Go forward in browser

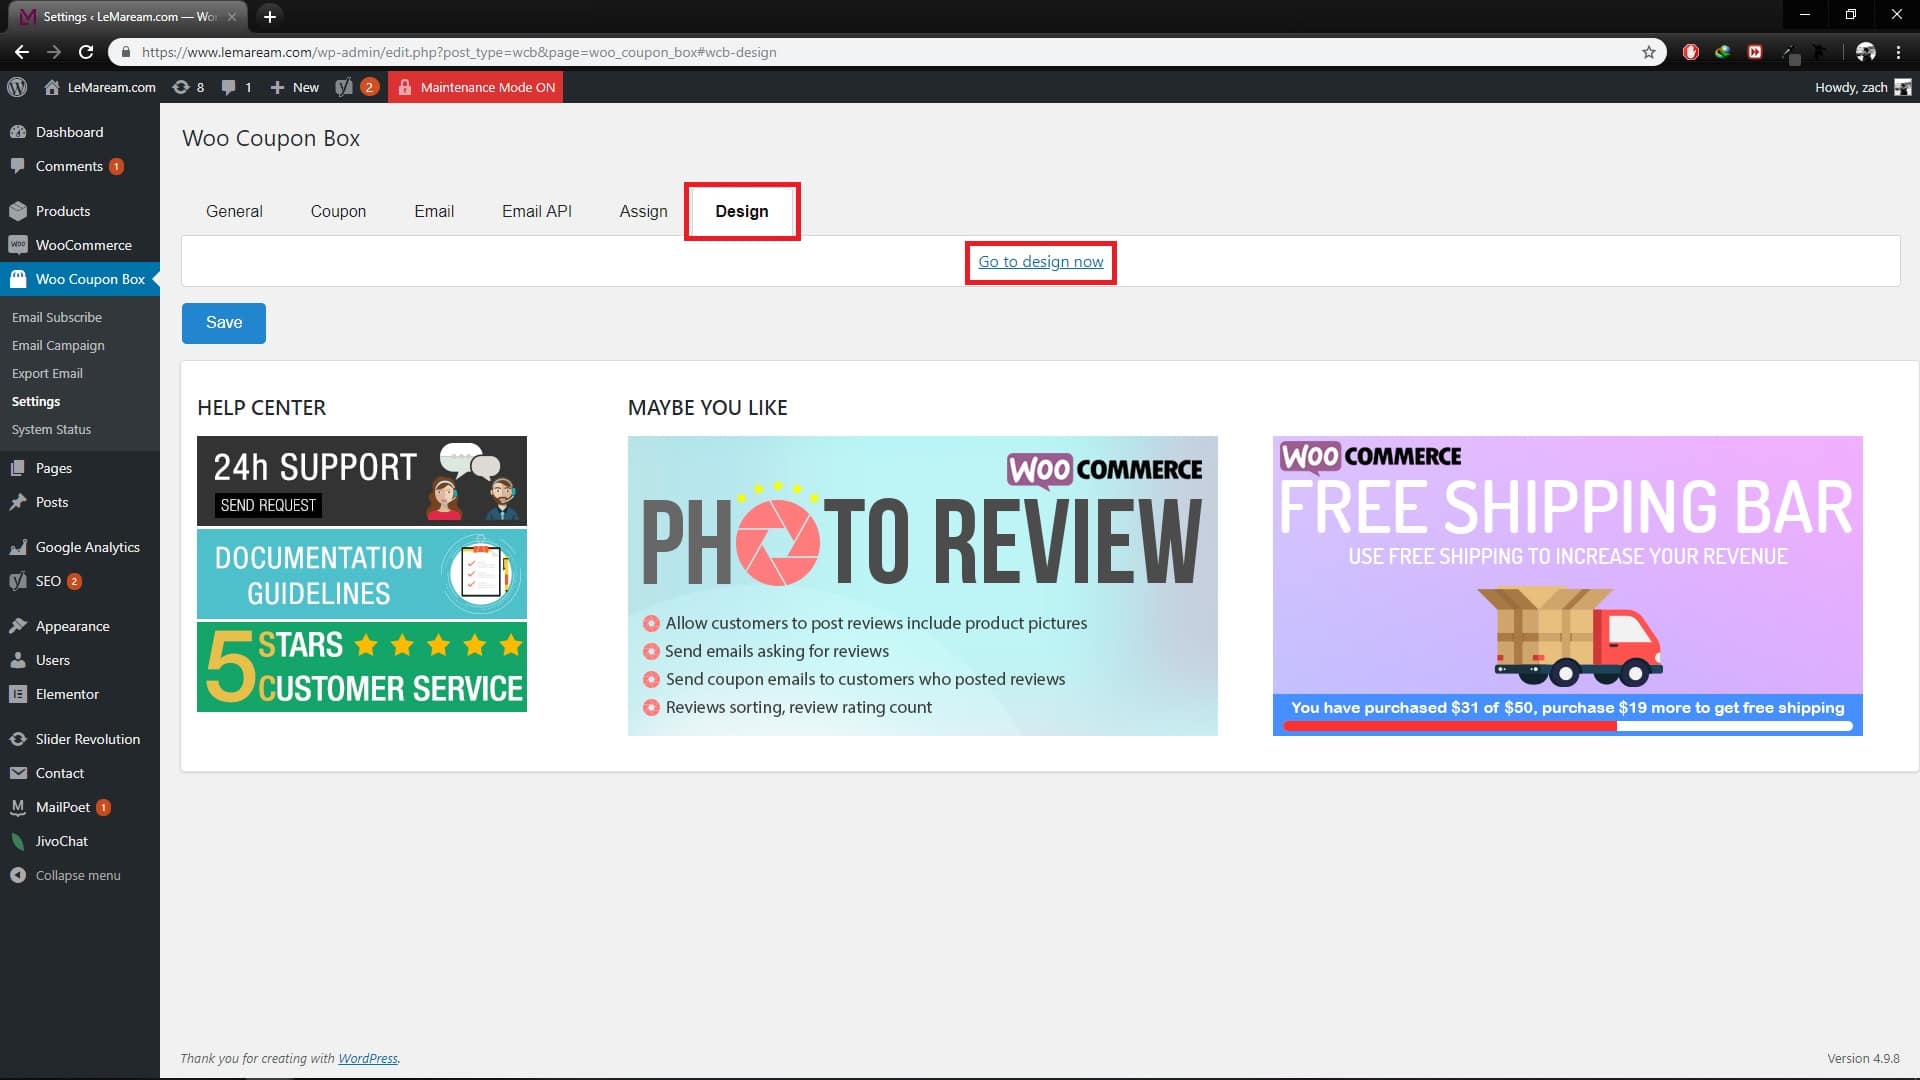pyautogui.click(x=54, y=52)
